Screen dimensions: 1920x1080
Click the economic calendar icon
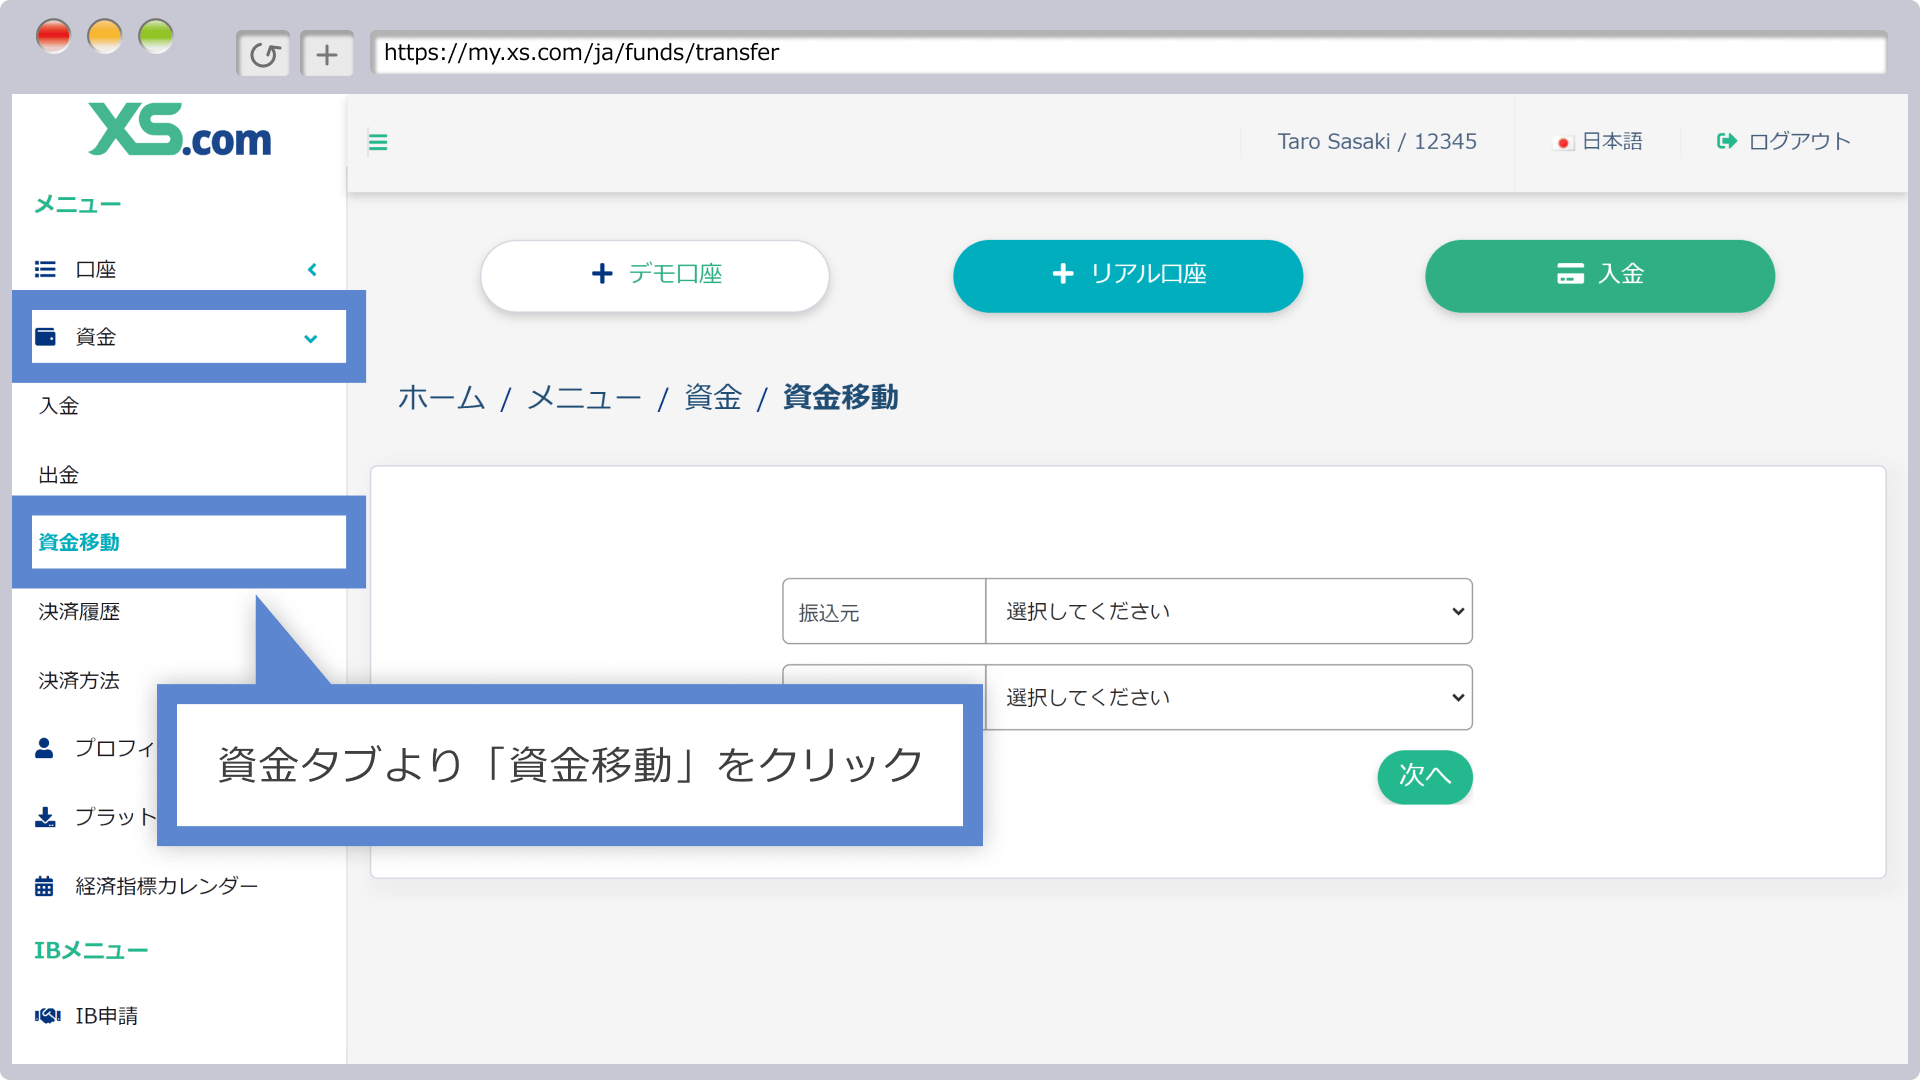pyautogui.click(x=44, y=886)
